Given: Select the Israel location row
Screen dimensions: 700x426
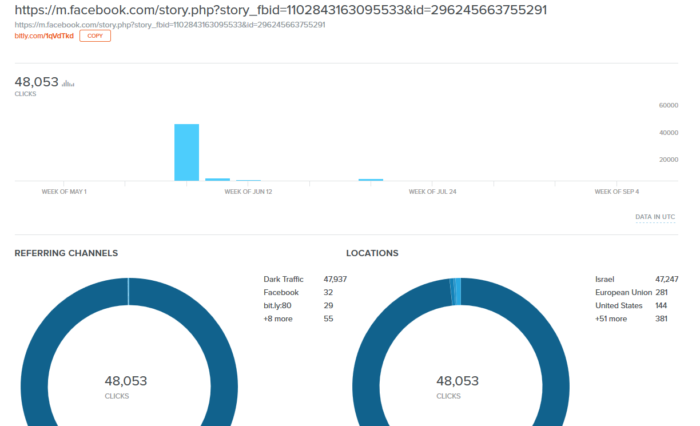Looking at the screenshot, I should click(637, 279).
